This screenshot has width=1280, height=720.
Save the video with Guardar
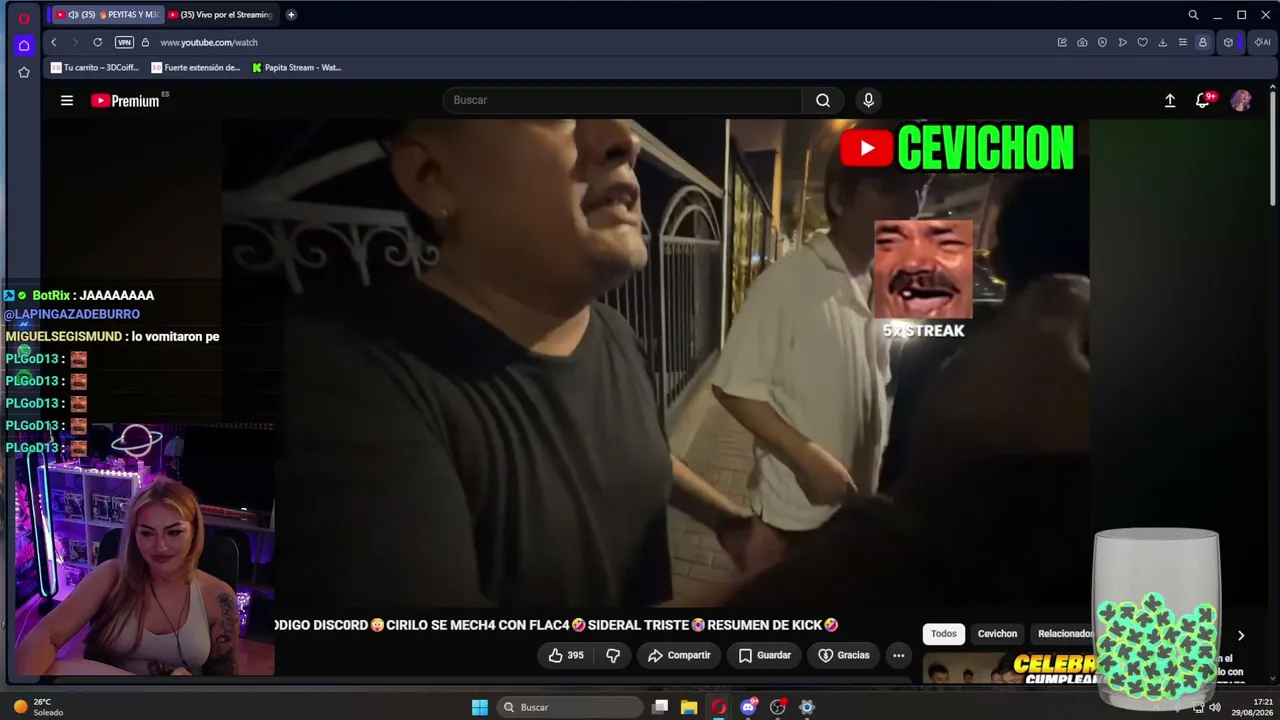tap(764, 655)
